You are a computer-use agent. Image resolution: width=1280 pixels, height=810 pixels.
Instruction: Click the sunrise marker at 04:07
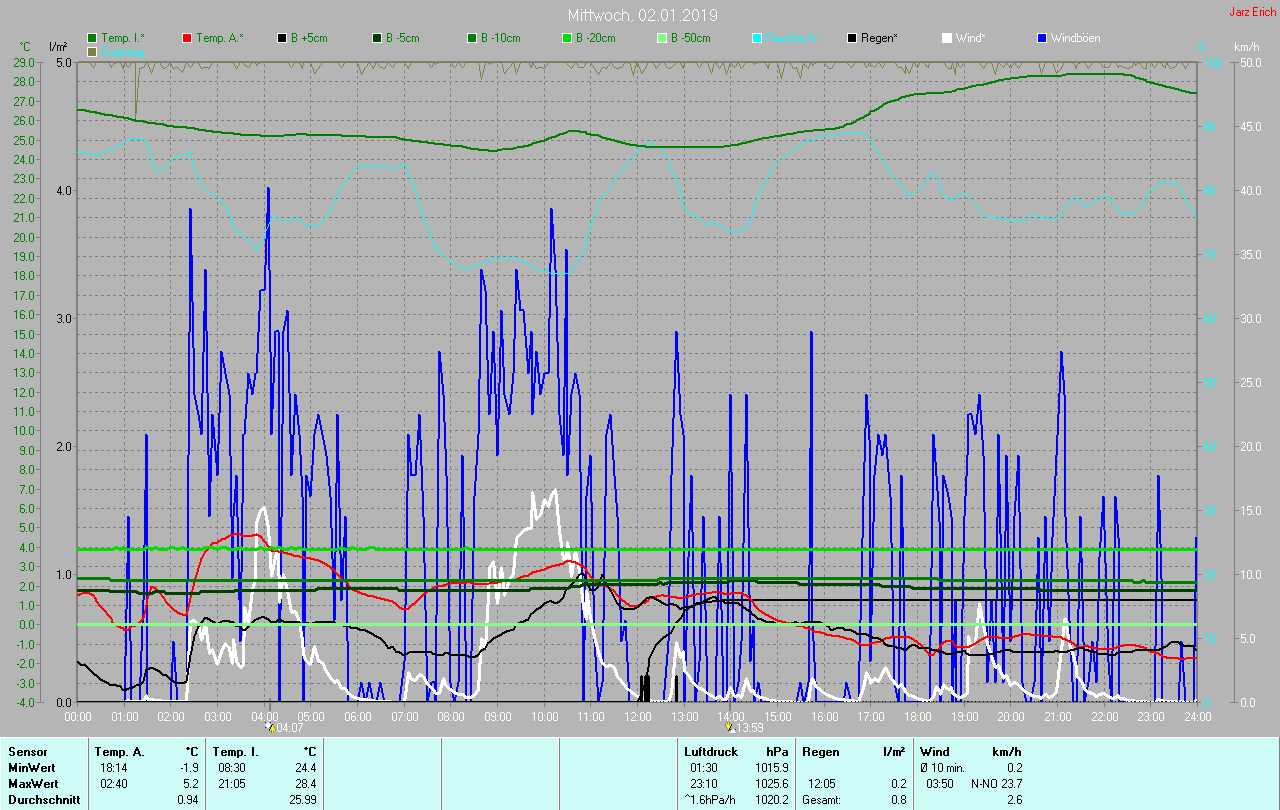coord(268,727)
